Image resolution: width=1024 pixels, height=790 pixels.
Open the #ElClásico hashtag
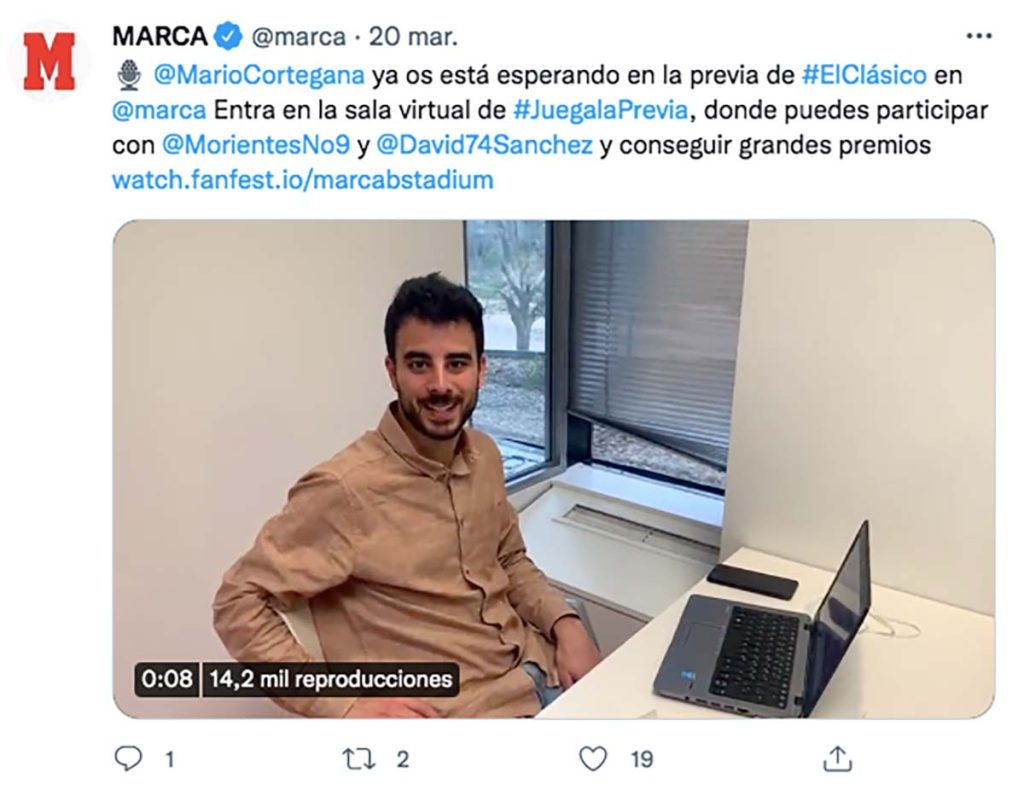pos(864,74)
